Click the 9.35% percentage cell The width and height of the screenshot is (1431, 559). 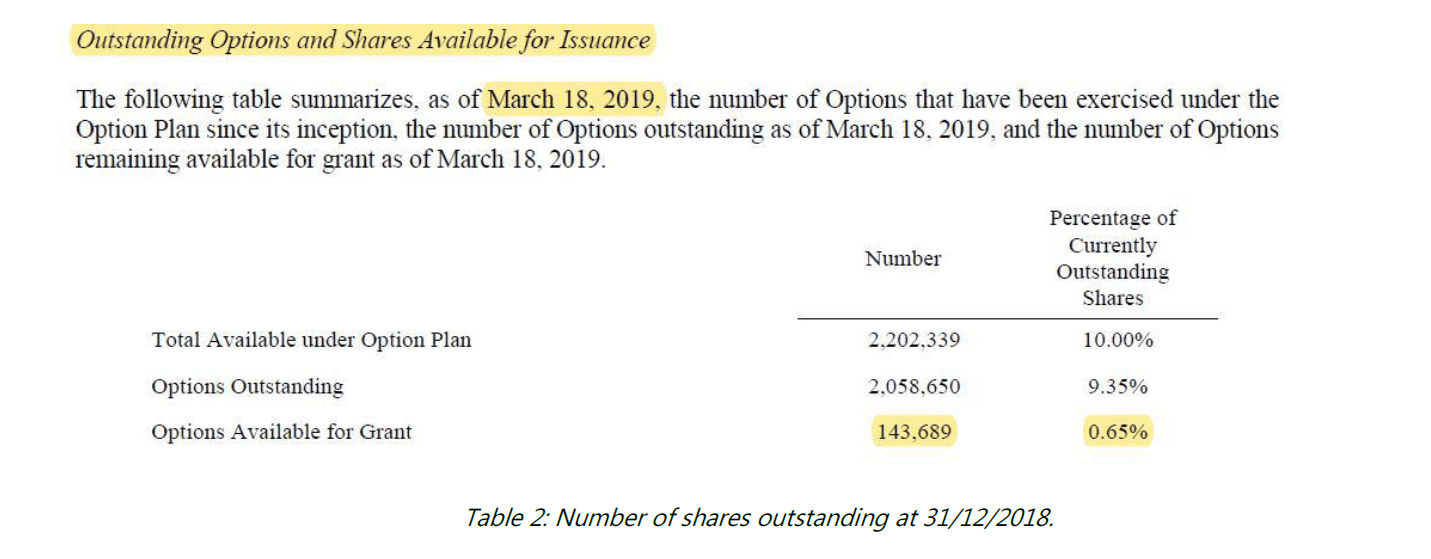click(x=1118, y=386)
